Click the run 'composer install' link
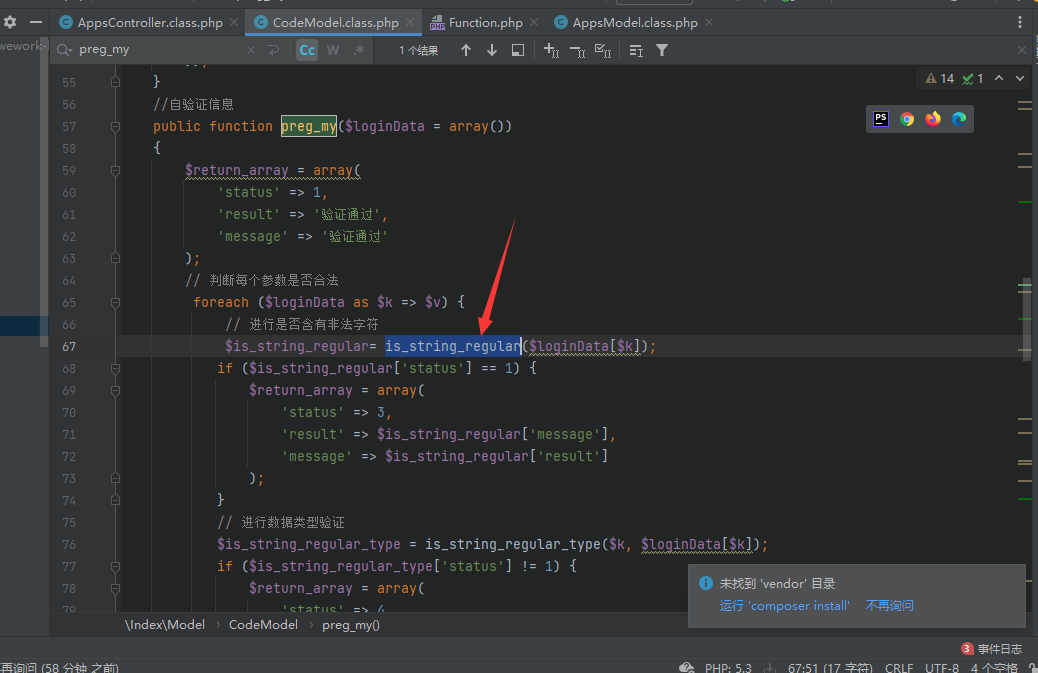 point(784,606)
